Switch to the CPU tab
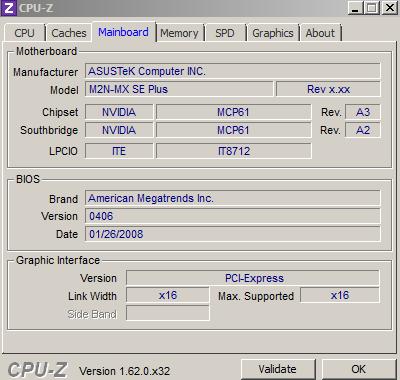The width and height of the screenshot is (400, 380). 25,33
